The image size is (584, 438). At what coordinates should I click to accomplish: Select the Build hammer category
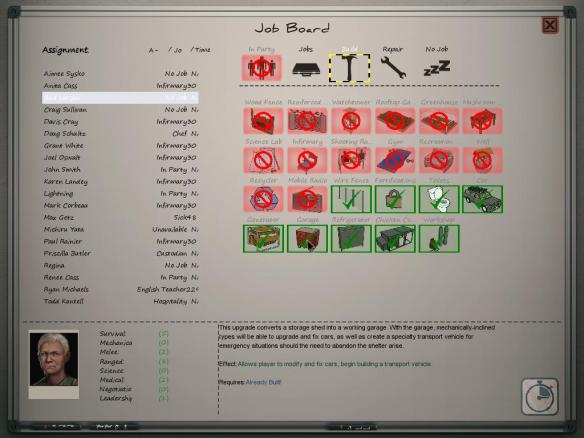(x=349, y=68)
